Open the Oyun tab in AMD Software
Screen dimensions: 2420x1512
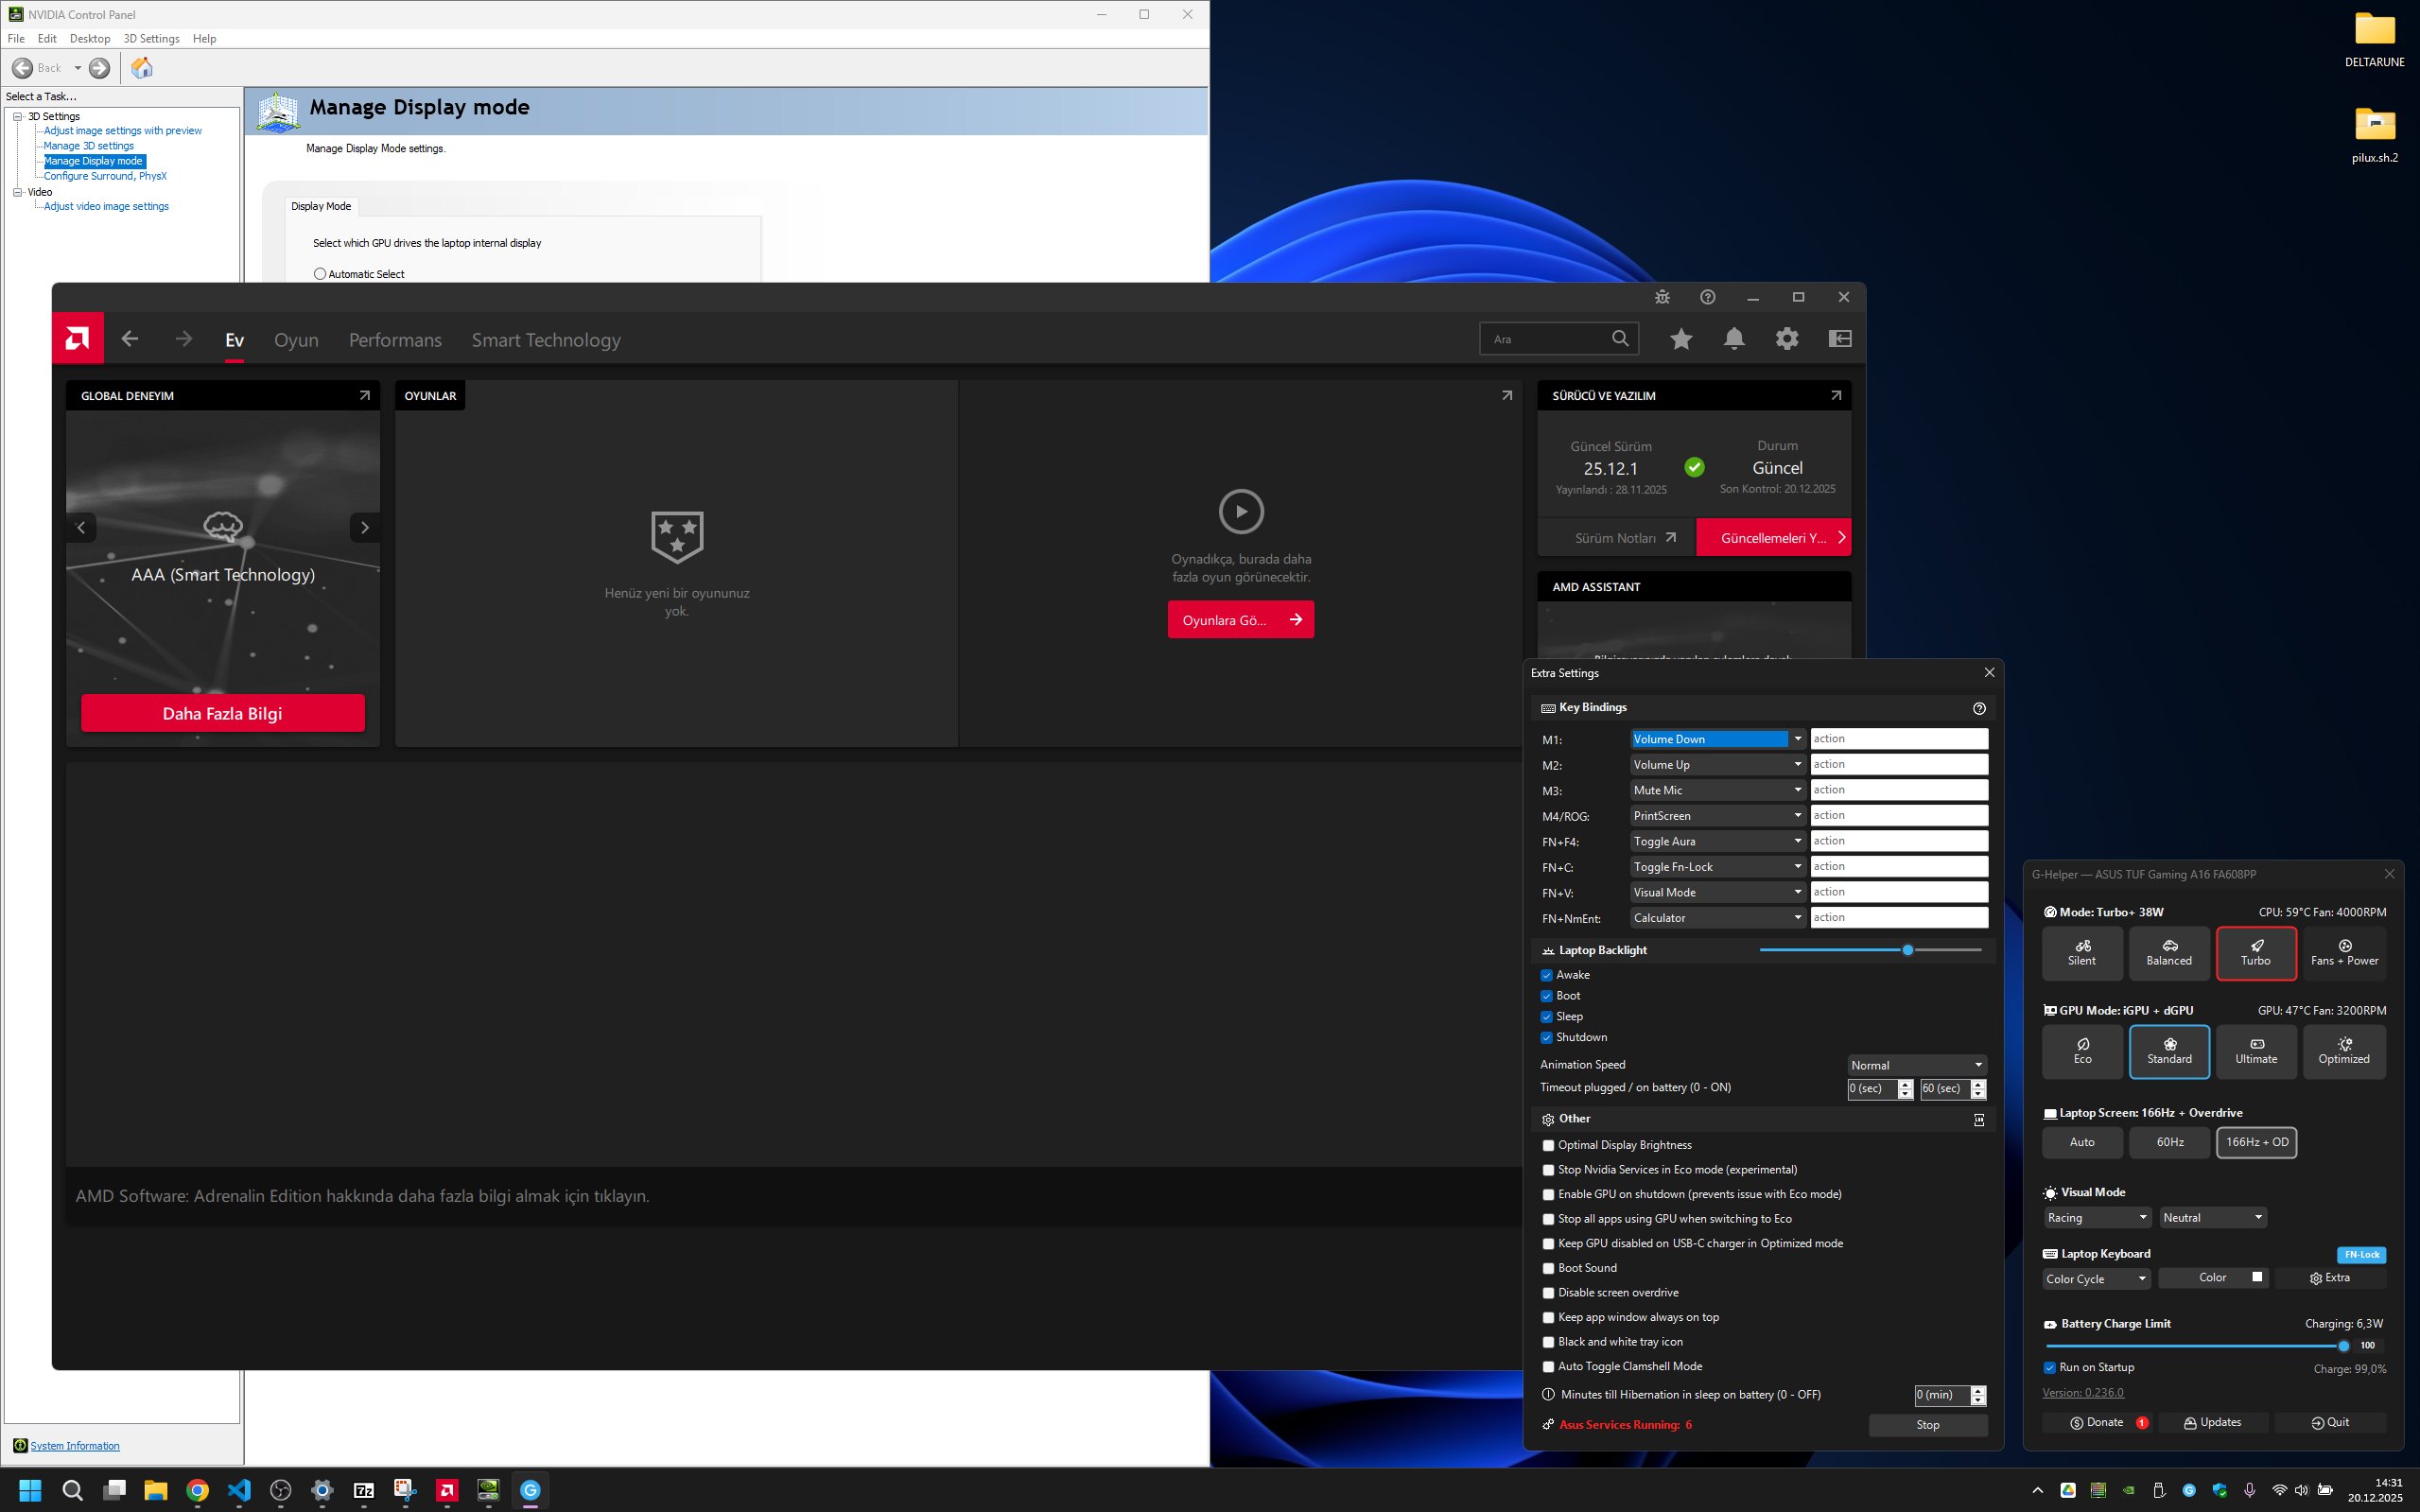tap(296, 340)
